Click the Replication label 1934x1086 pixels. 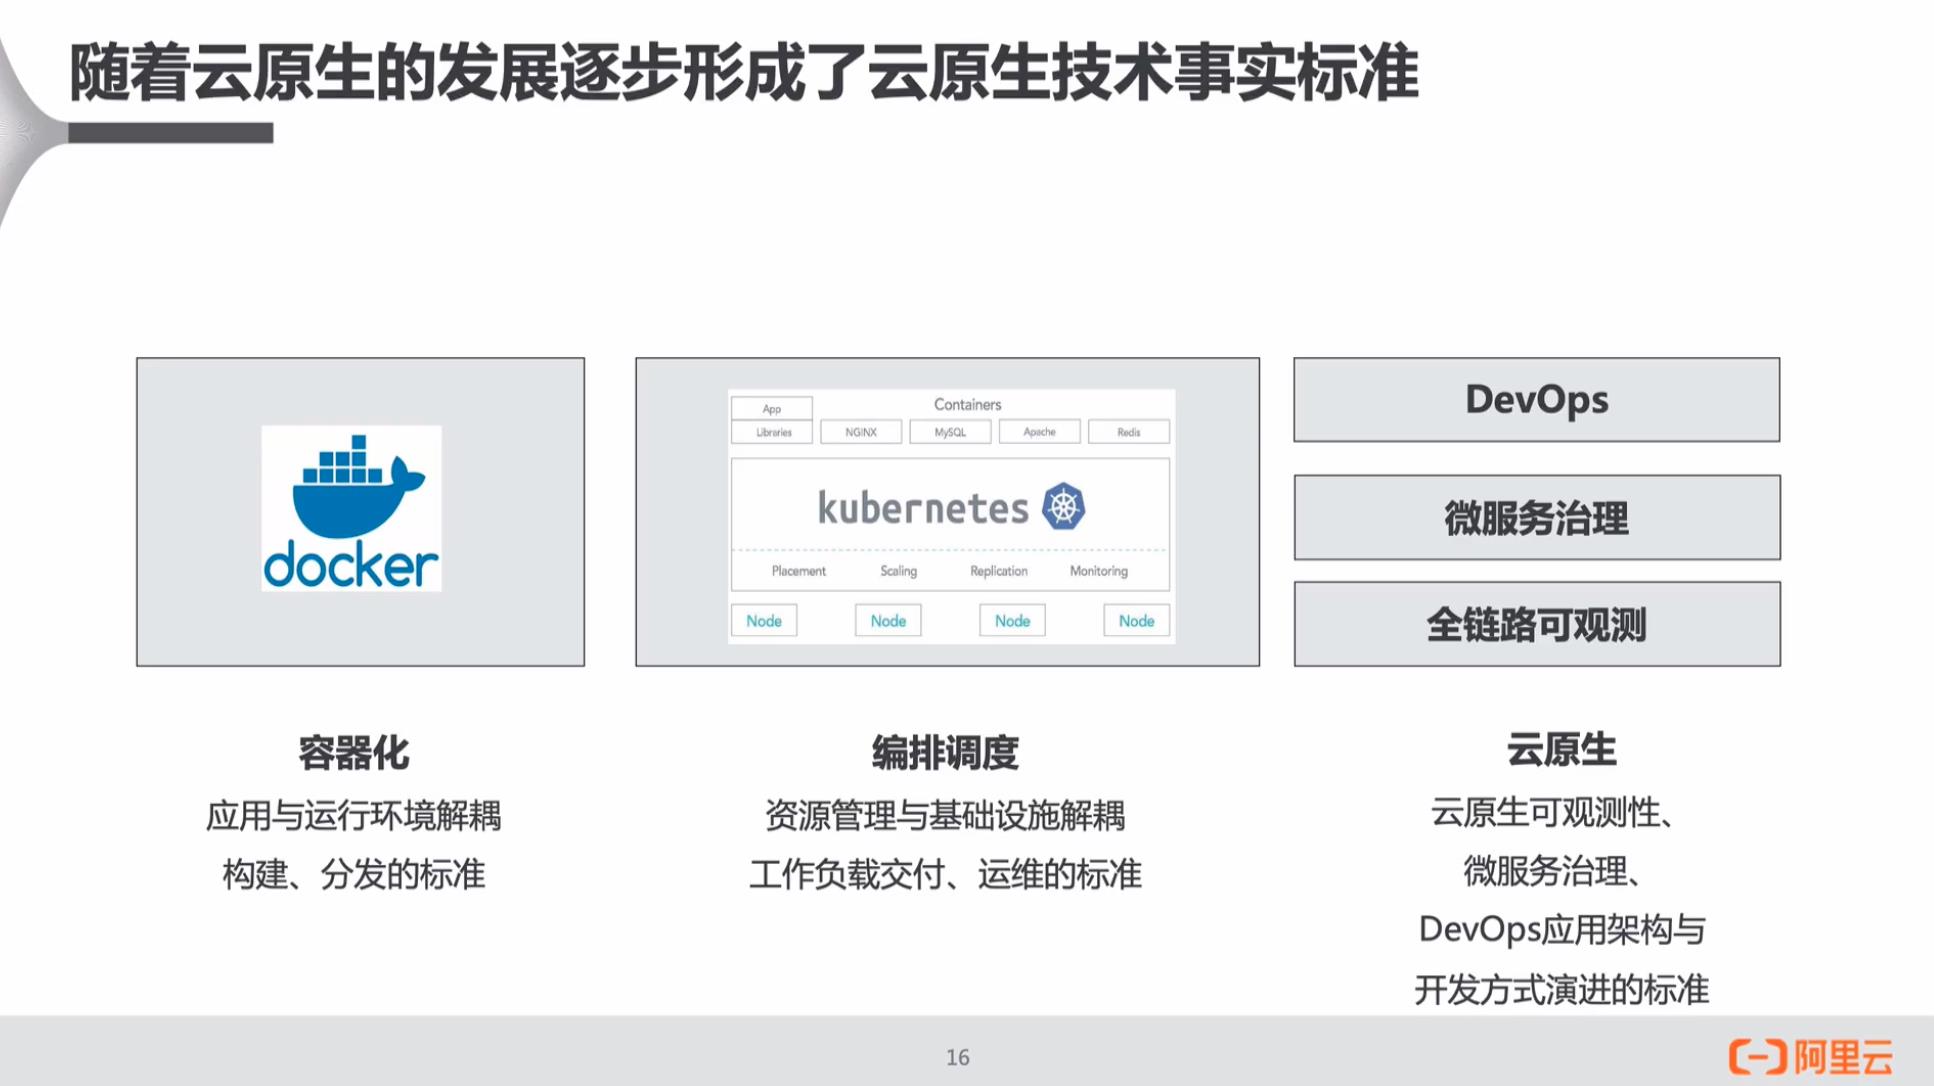pyautogui.click(x=999, y=571)
